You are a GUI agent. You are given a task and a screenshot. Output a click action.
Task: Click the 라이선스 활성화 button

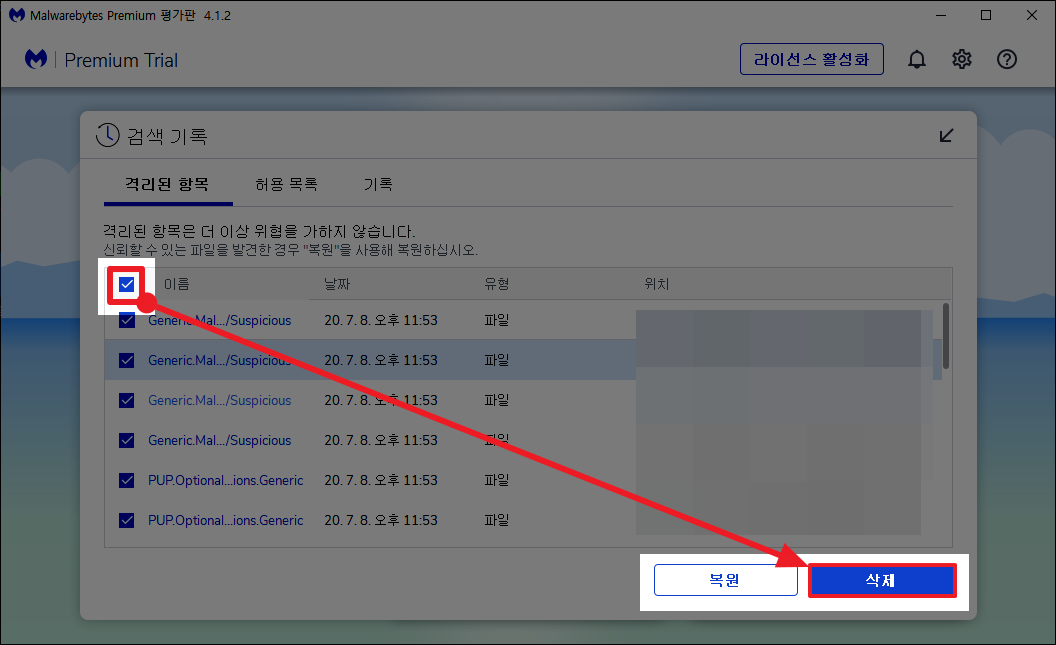[x=811, y=59]
